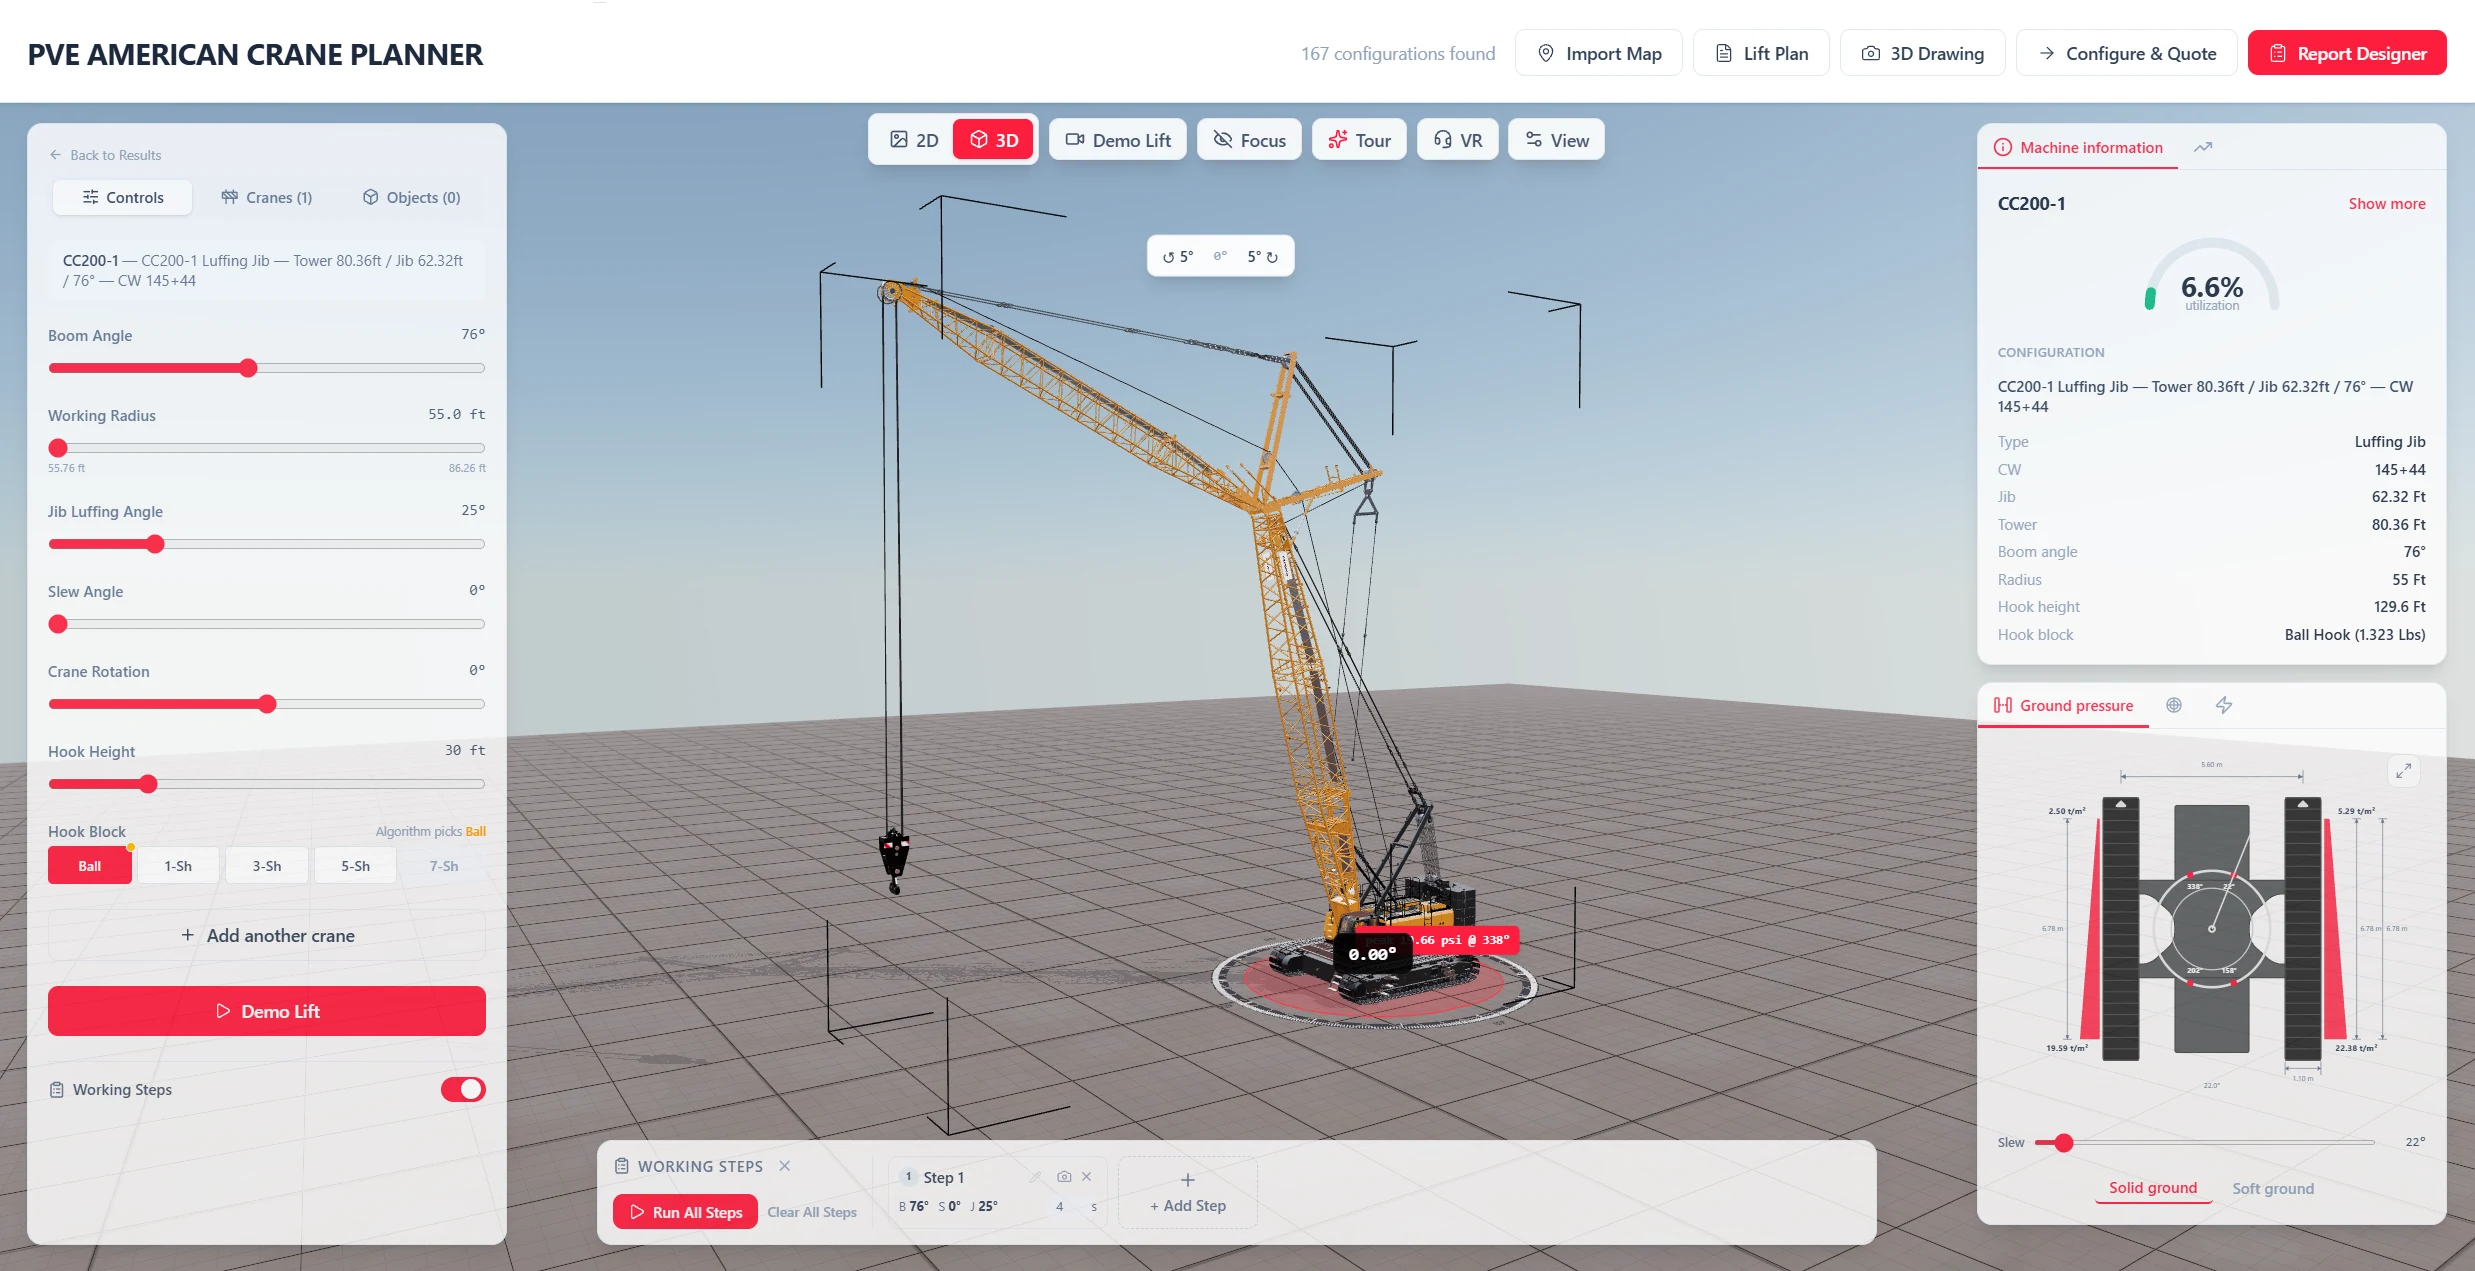Open 3D Drawing
Viewport: 2475px width, 1271px height.
point(1922,54)
